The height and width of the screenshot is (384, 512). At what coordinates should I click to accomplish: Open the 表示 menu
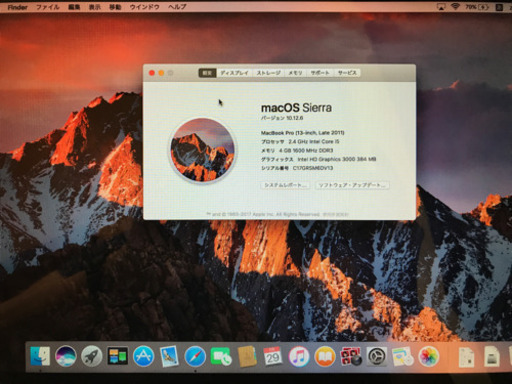[95, 7]
